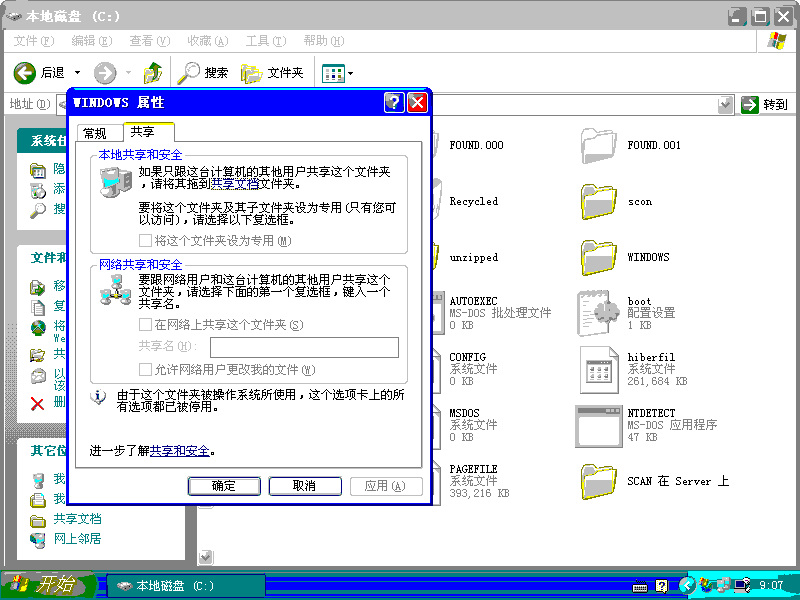Select the WINDOWS folder icon in file list
The height and width of the screenshot is (600, 800).
click(x=598, y=258)
